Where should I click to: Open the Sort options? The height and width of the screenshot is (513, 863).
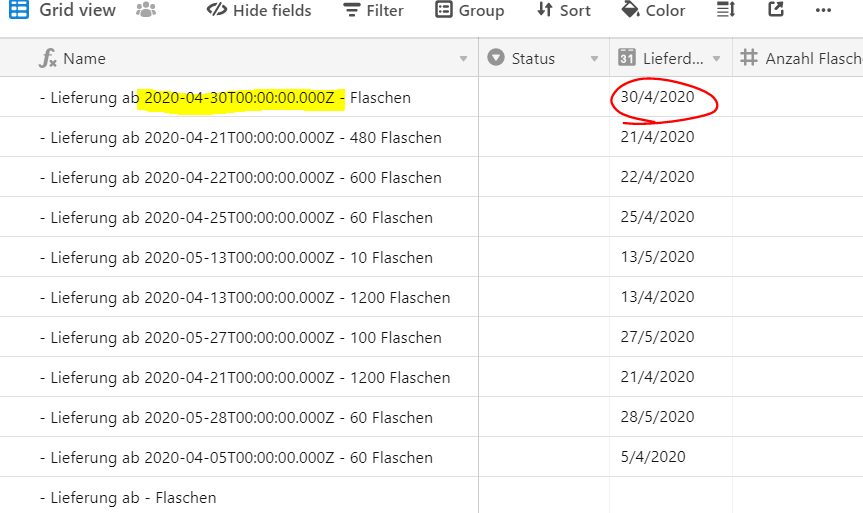coord(564,10)
